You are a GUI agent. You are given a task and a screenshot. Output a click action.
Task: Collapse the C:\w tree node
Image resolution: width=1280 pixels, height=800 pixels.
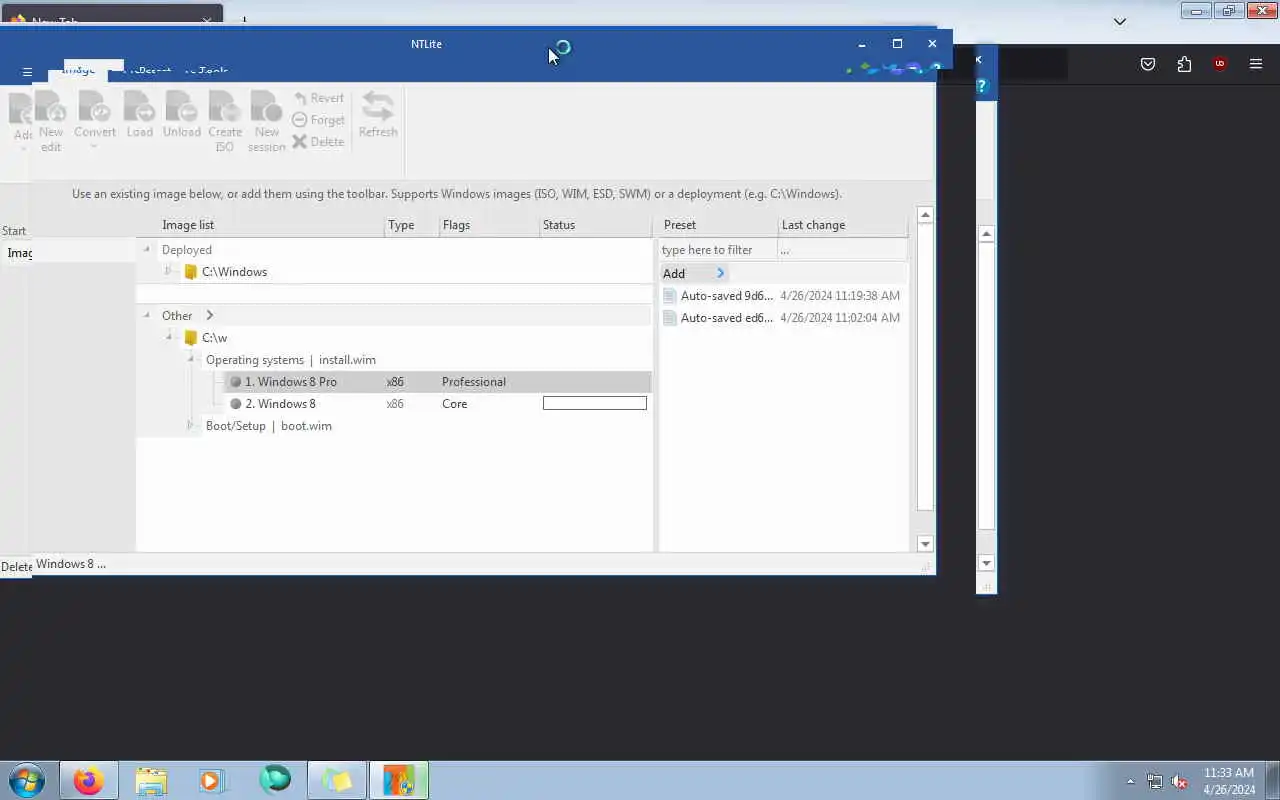click(169, 338)
